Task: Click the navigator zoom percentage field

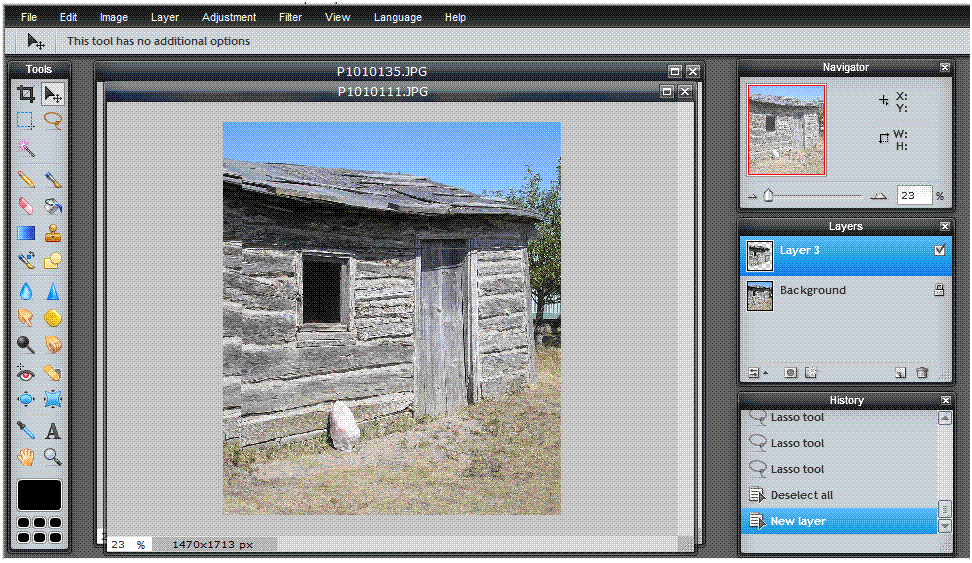Action: 913,196
